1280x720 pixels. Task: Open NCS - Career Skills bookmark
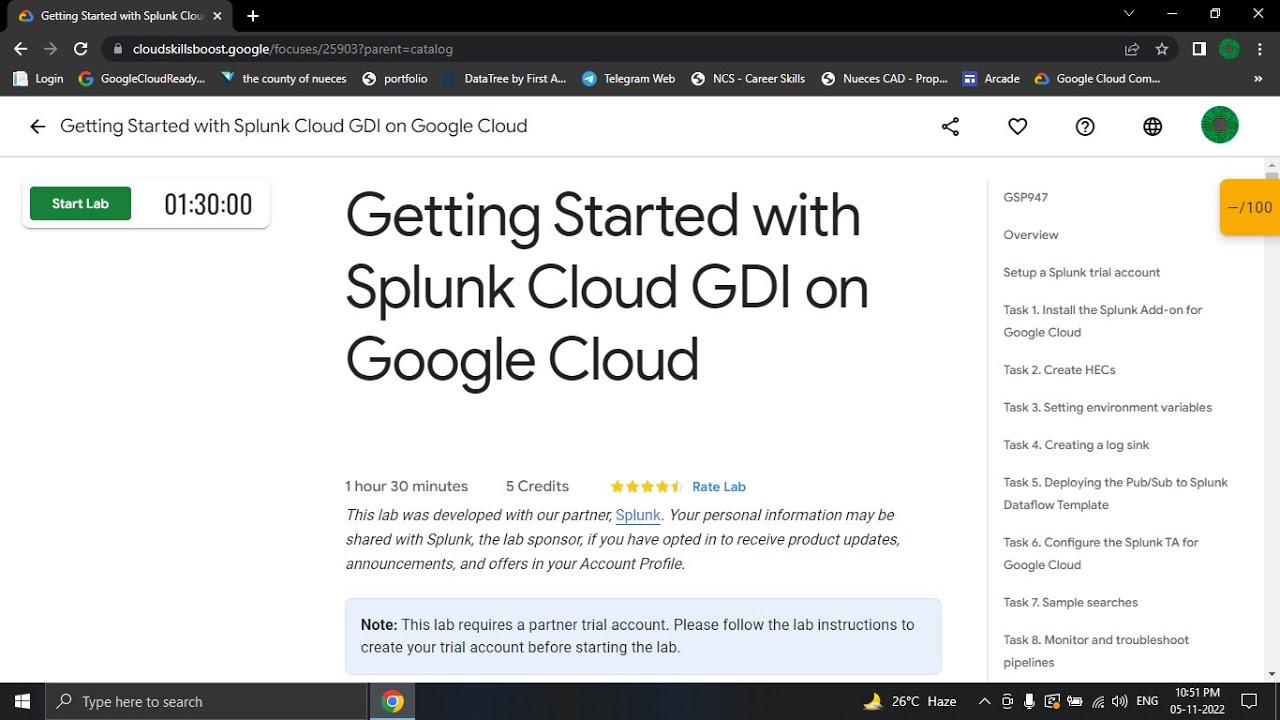pyautogui.click(x=748, y=78)
